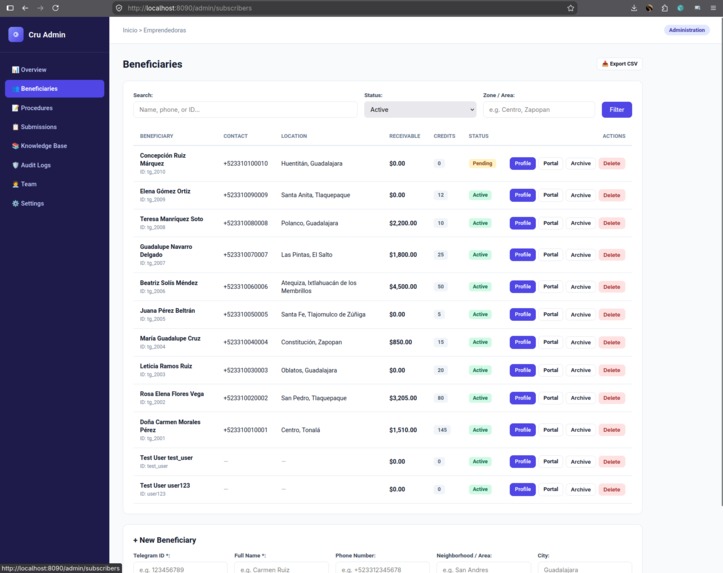This screenshot has width=723, height=573.
Task: Archive Rosa Elena Flores Vega
Action: pyautogui.click(x=581, y=398)
